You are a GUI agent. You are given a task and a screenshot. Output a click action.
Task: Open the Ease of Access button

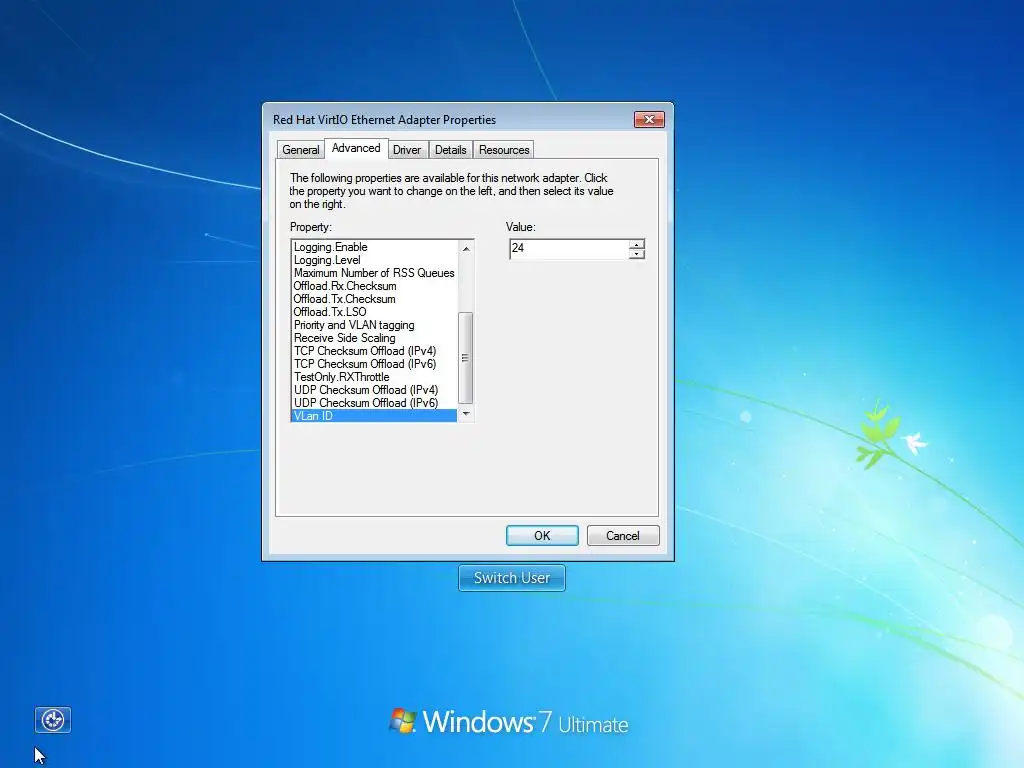coord(53,720)
